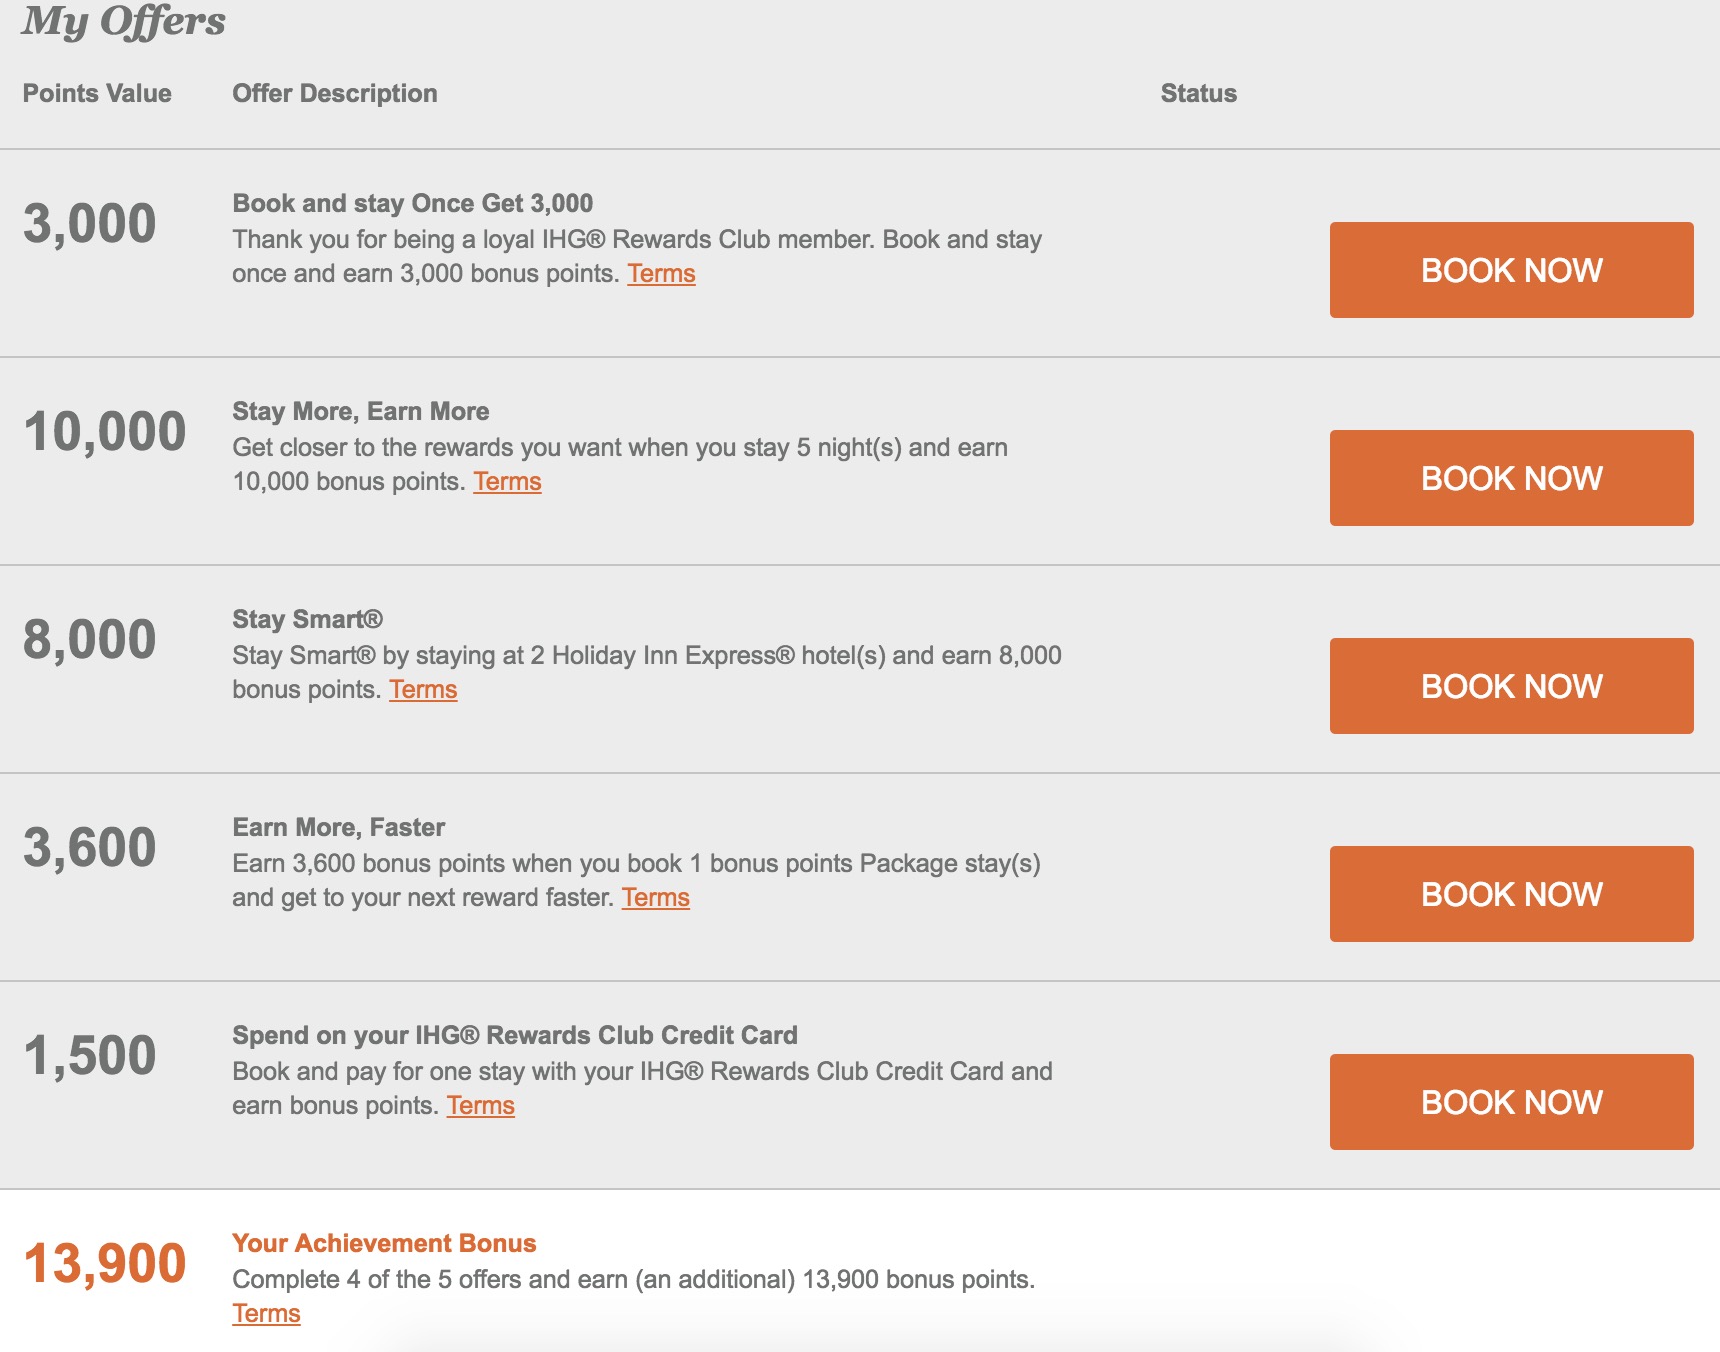This screenshot has height=1352, width=1720.
Task: View Terms for Your Achievement Bonus
Action: pos(266,1314)
